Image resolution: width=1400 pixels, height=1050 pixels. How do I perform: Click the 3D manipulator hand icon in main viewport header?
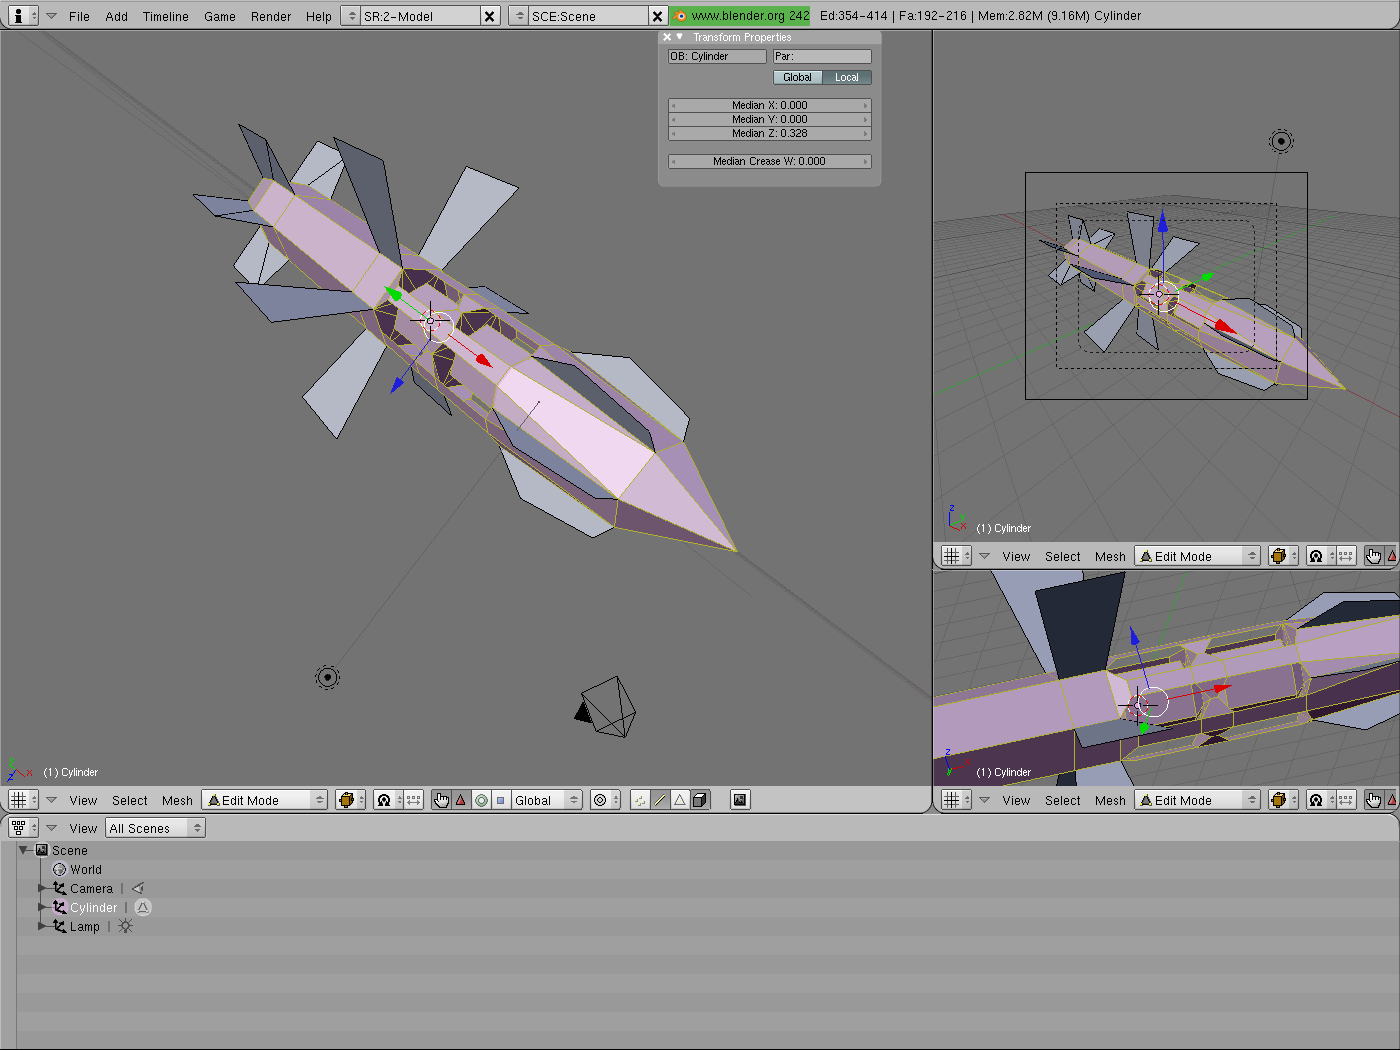coord(441,800)
